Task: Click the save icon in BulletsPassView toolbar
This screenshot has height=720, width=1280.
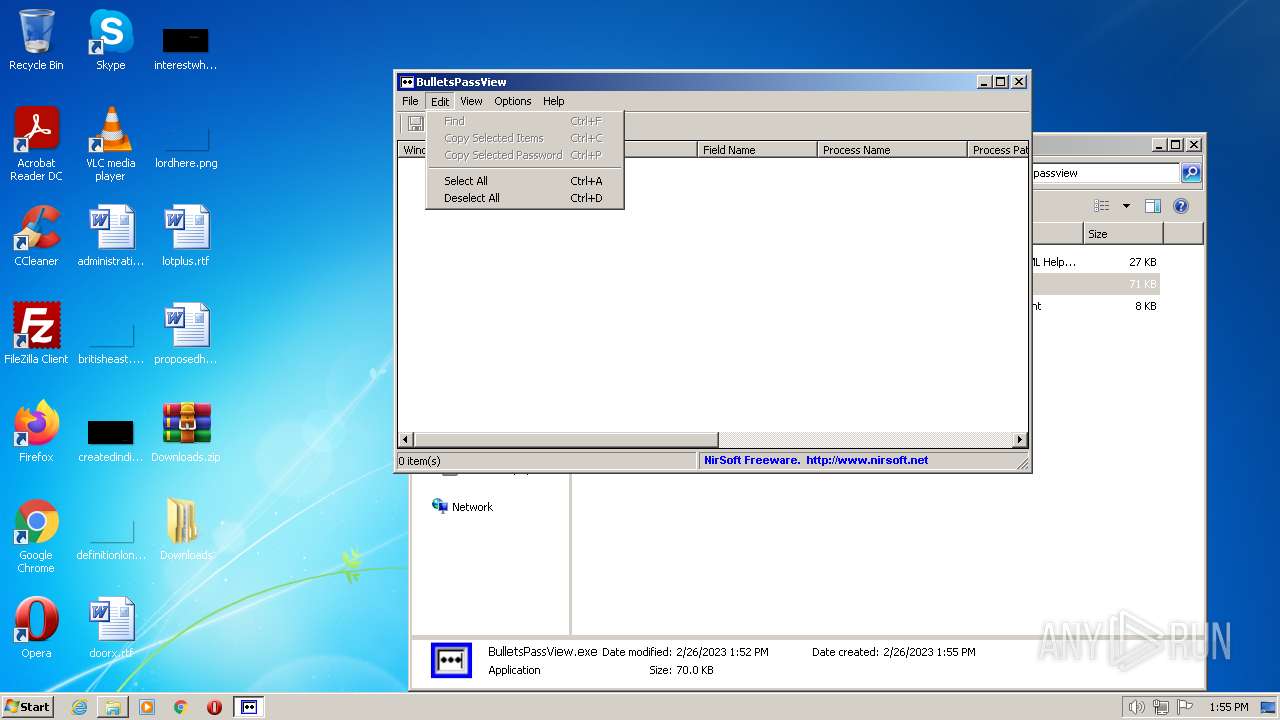Action: pos(415,124)
